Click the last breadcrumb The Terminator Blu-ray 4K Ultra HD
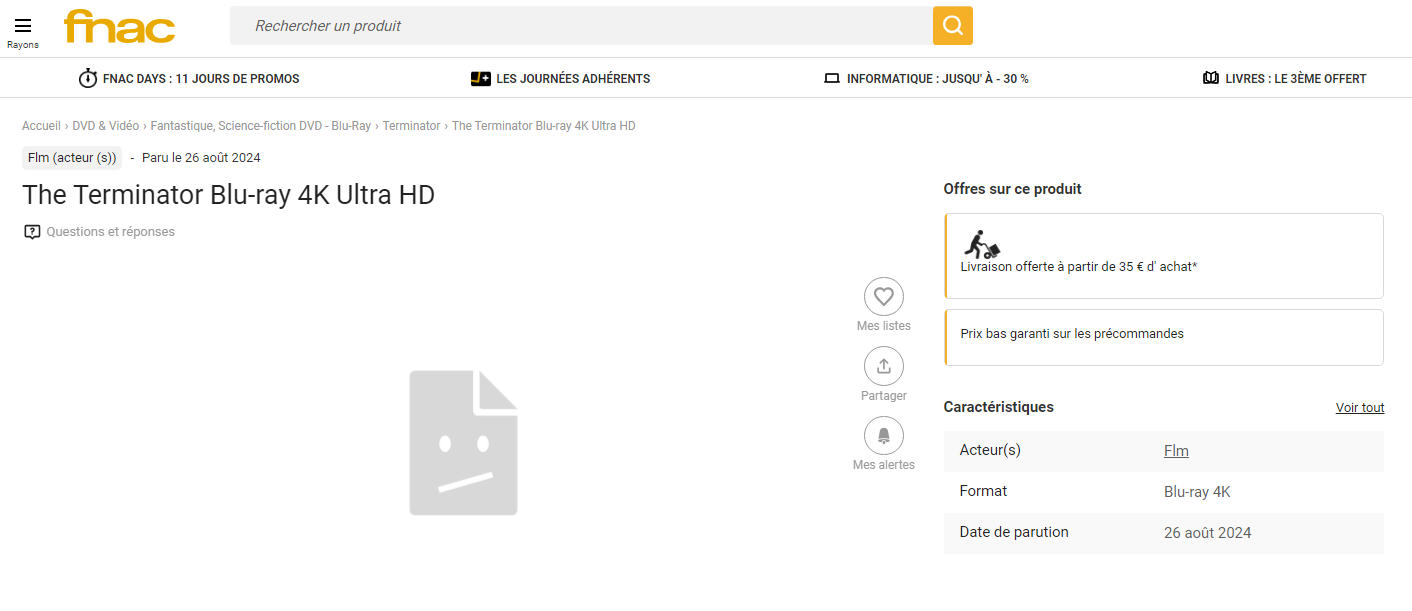The image size is (1412, 611). [x=544, y=126]
